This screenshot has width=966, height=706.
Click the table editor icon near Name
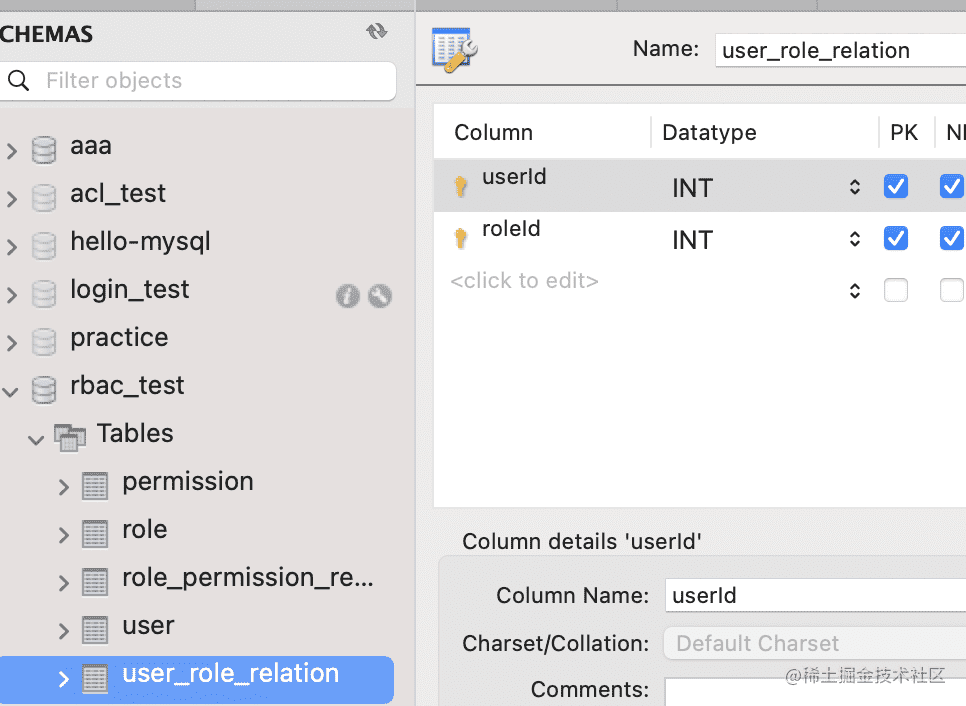455,50
